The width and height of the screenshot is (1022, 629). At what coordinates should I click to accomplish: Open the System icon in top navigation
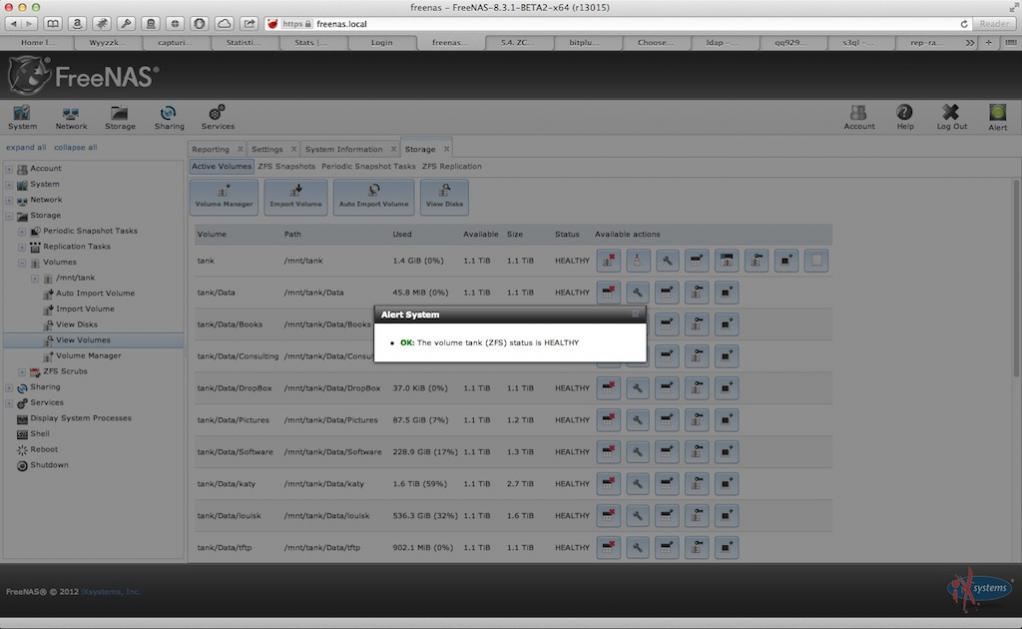(22, 117)
